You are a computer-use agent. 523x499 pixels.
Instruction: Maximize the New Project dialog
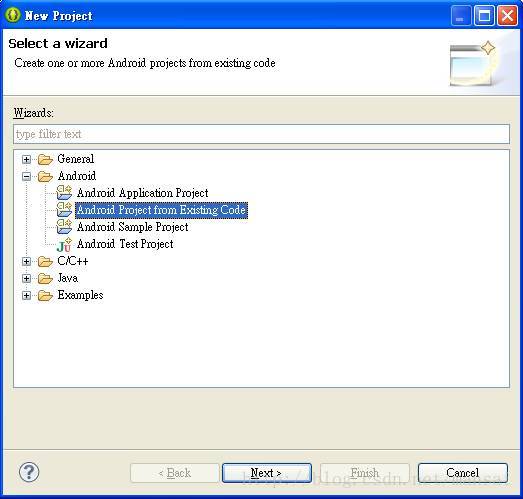[484, 16]
